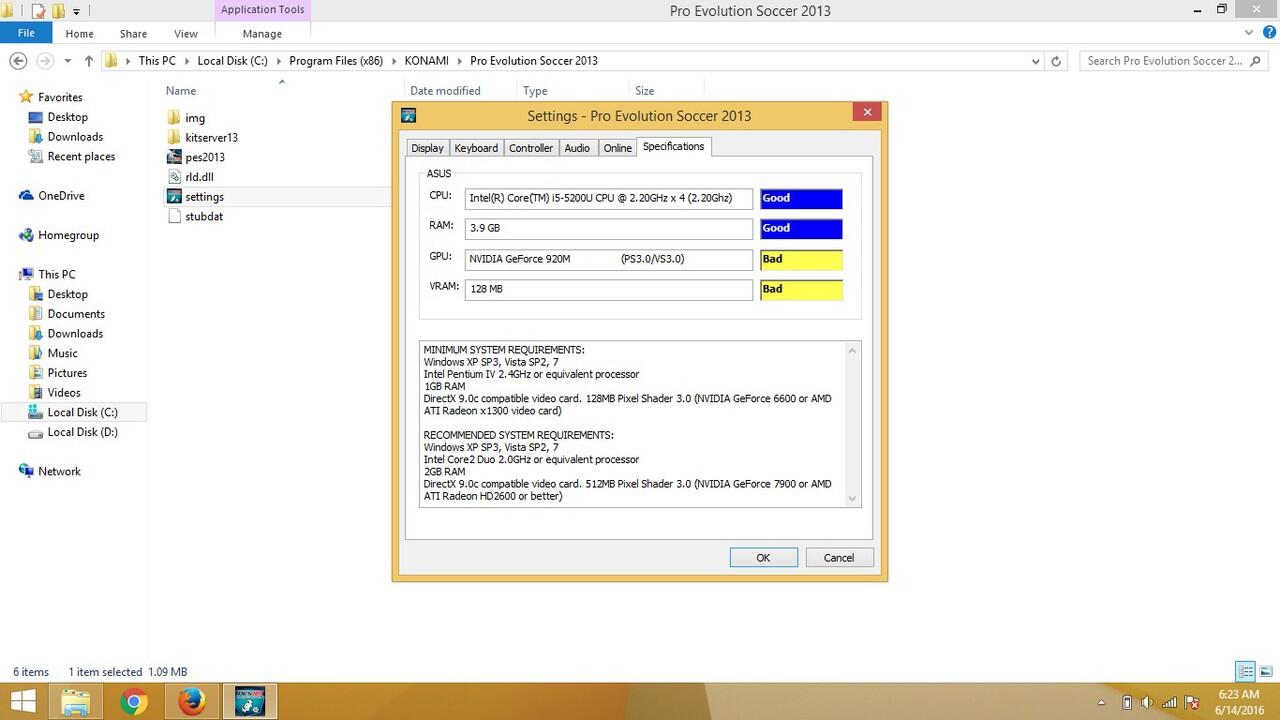
Task: Expand breadcrumb arrow after Program Files (x86)
Action: click(x=395, y=61)
